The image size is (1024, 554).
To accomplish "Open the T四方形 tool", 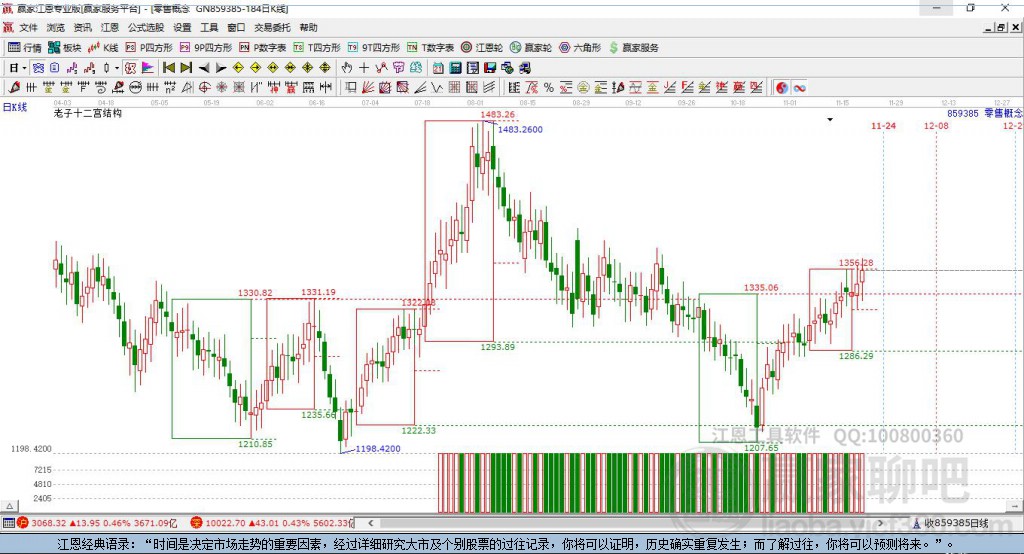I will click(x=317, y=48).
